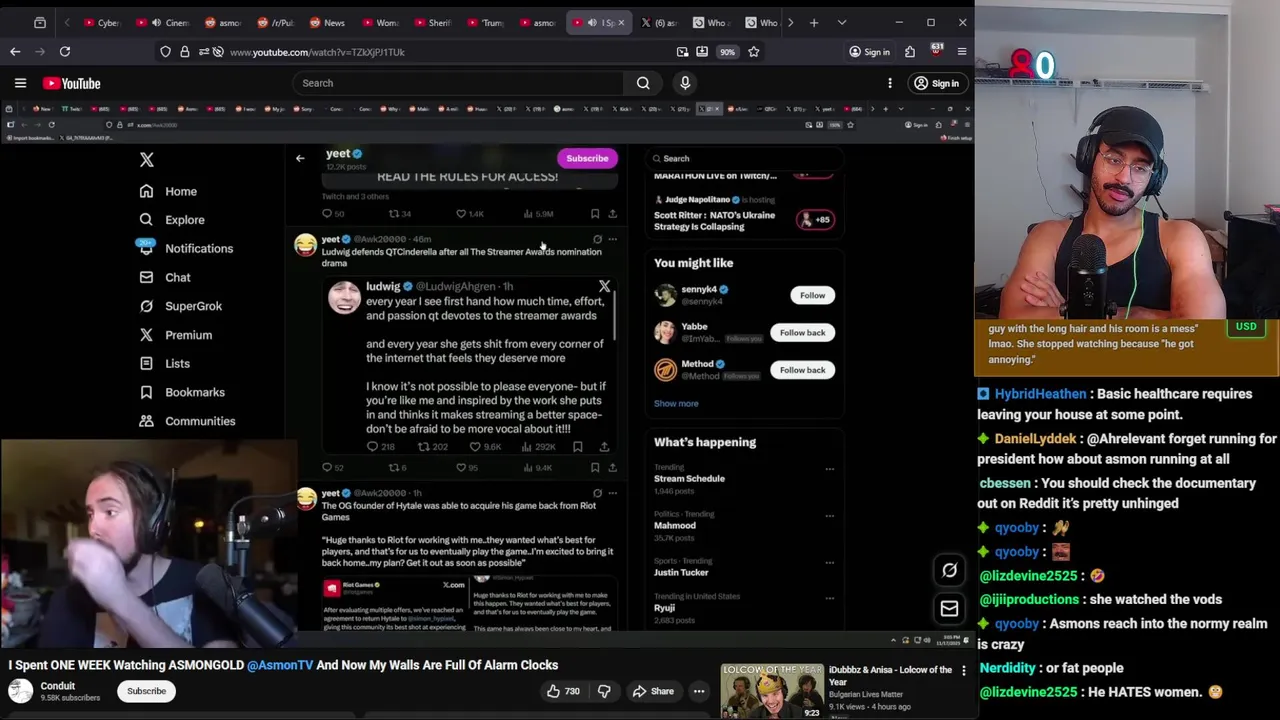
Task: Open more actions under the video
Action: pyautogui.click(x=699, y=691)
